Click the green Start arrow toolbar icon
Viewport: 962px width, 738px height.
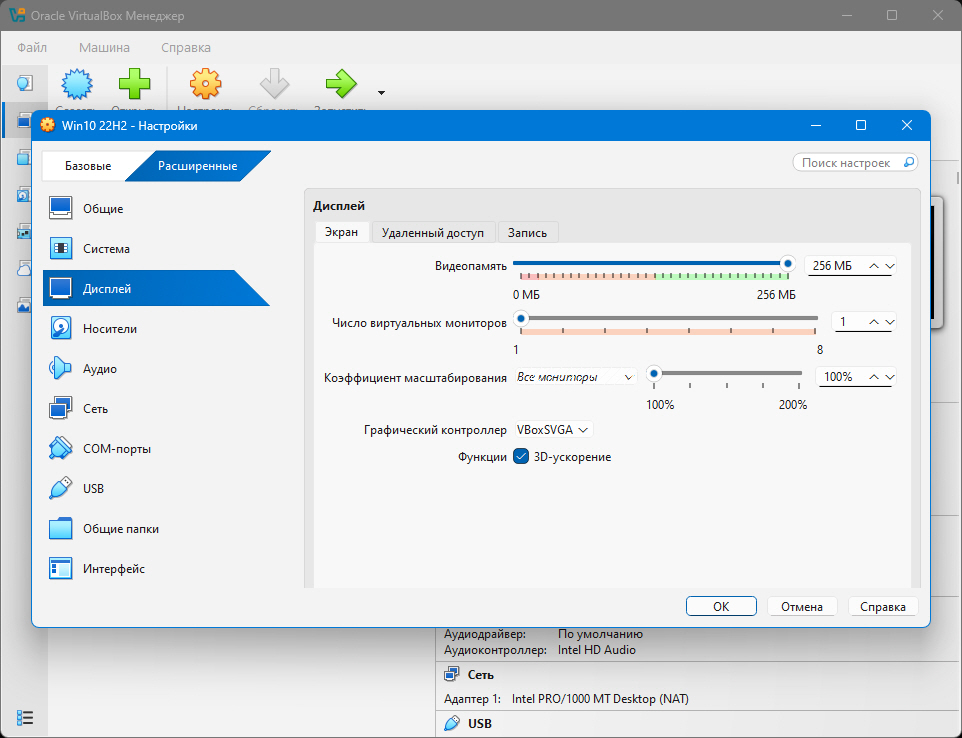tap(341, 84)
